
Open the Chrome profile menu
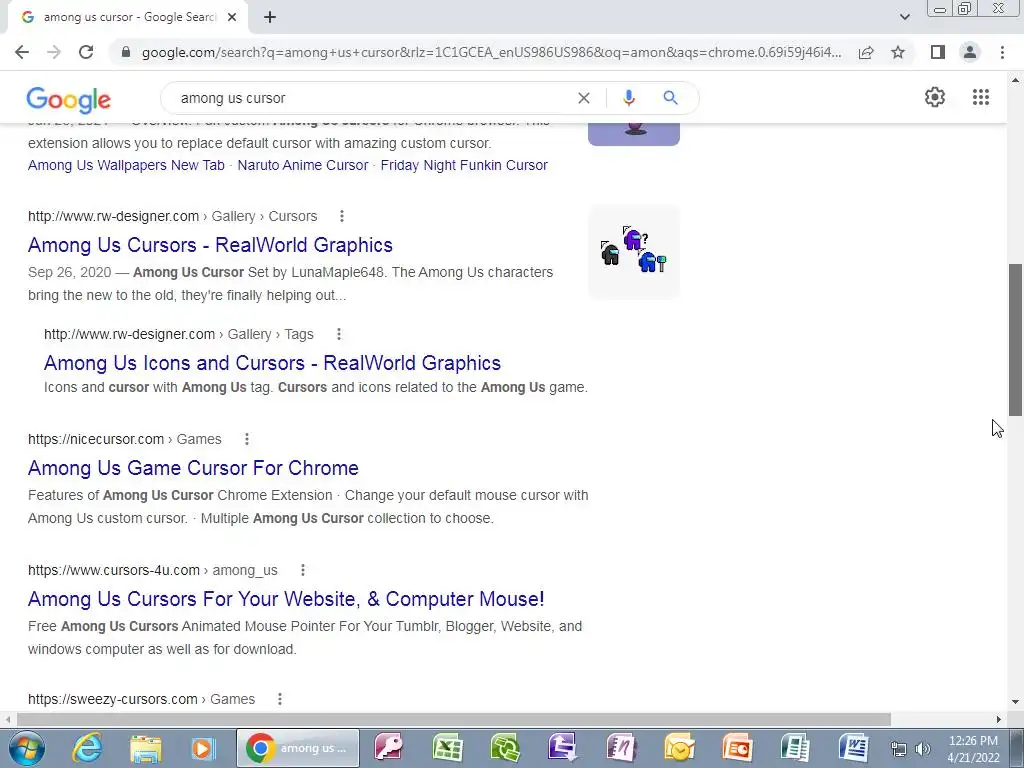click(x=970, y=52)
